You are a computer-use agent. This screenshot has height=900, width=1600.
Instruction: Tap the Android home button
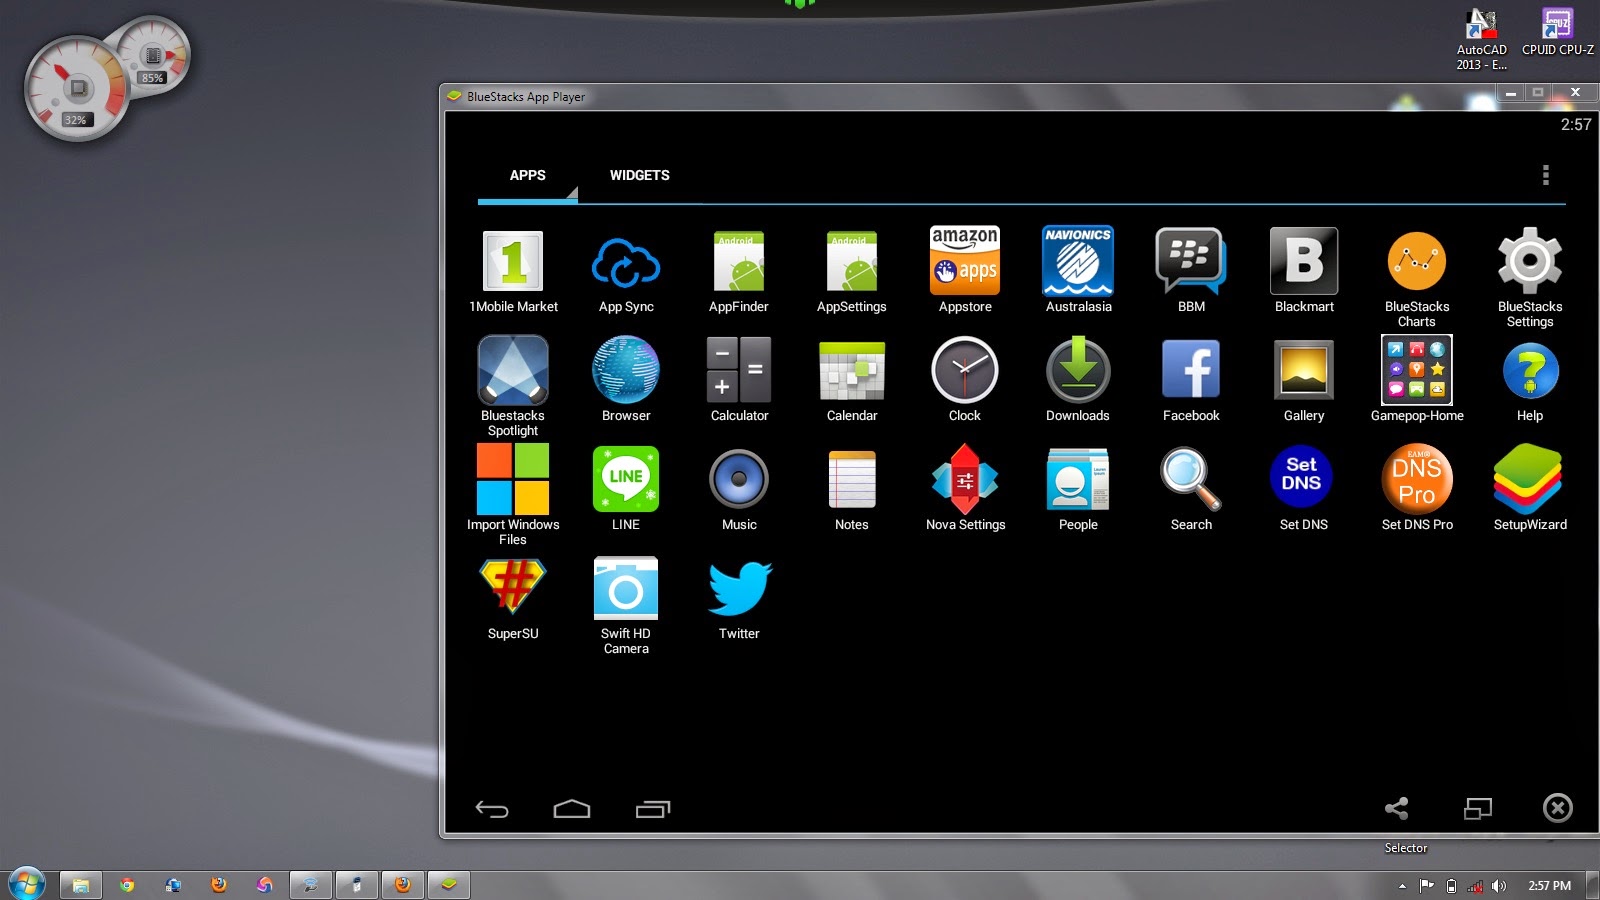(x=572, y=809)
